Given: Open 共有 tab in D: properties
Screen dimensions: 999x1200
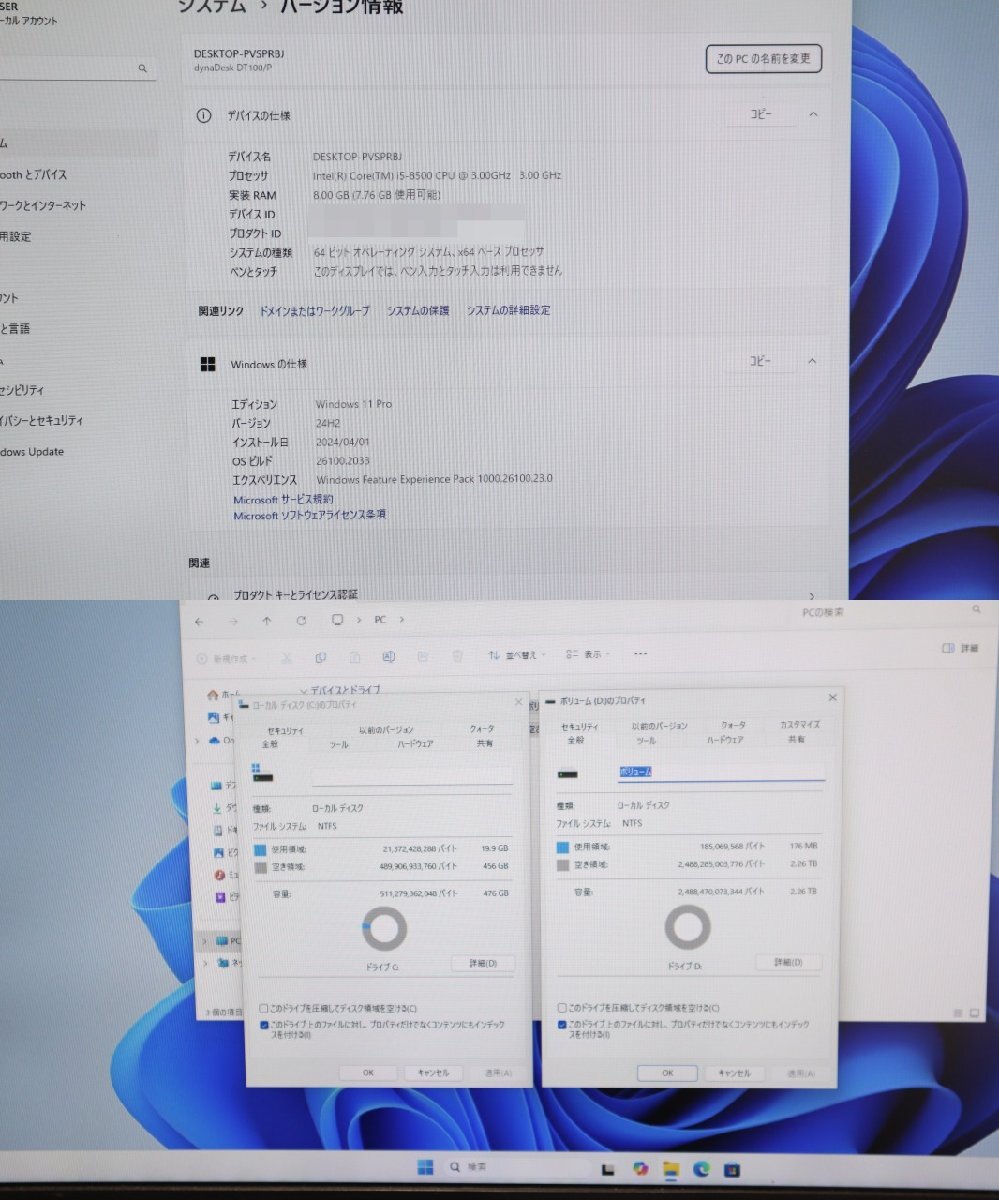Looking at the screenshot, I should [x=796, y=740].
